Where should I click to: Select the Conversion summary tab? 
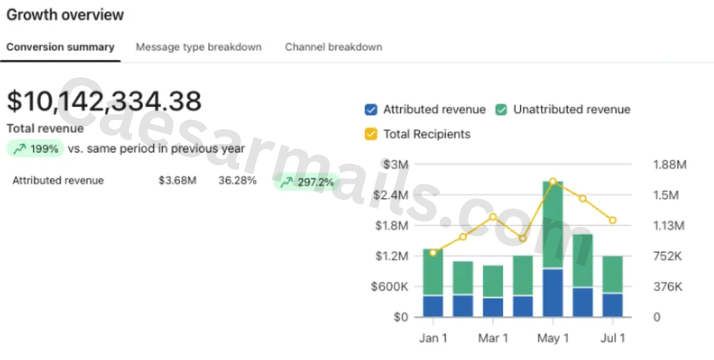[x=60, y=47]
